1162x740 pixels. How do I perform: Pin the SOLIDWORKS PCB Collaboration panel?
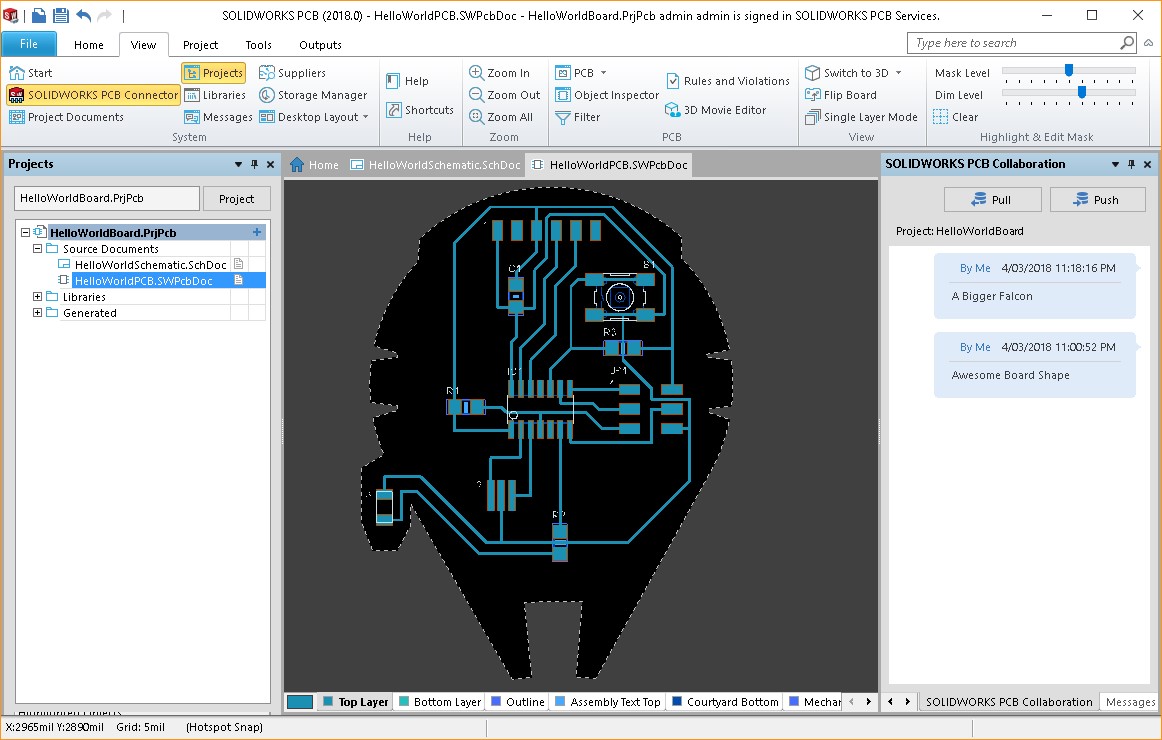point(1131,164)
